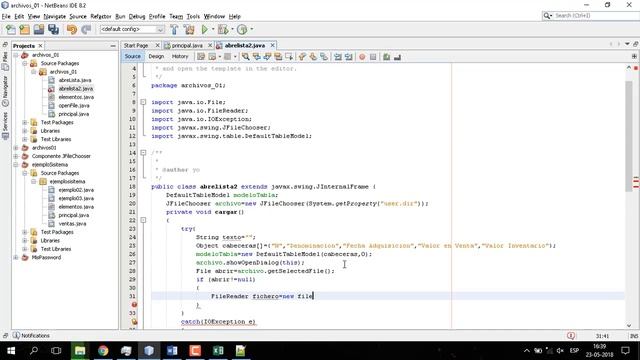Expand archivos01 project node
The height and width of the screenshot is (360, 640).
16,147
